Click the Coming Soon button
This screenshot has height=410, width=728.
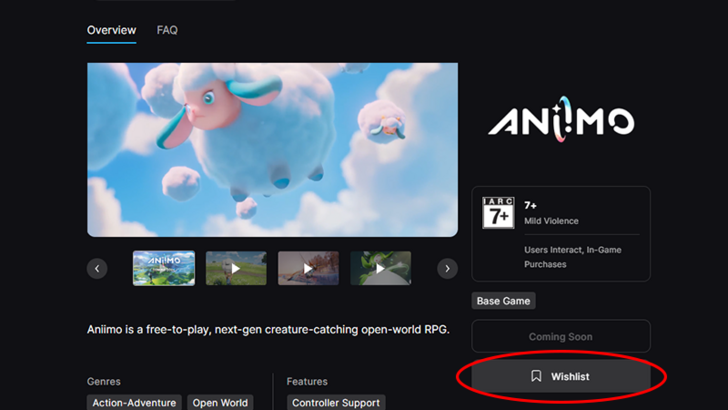click(x=561, y=336)
